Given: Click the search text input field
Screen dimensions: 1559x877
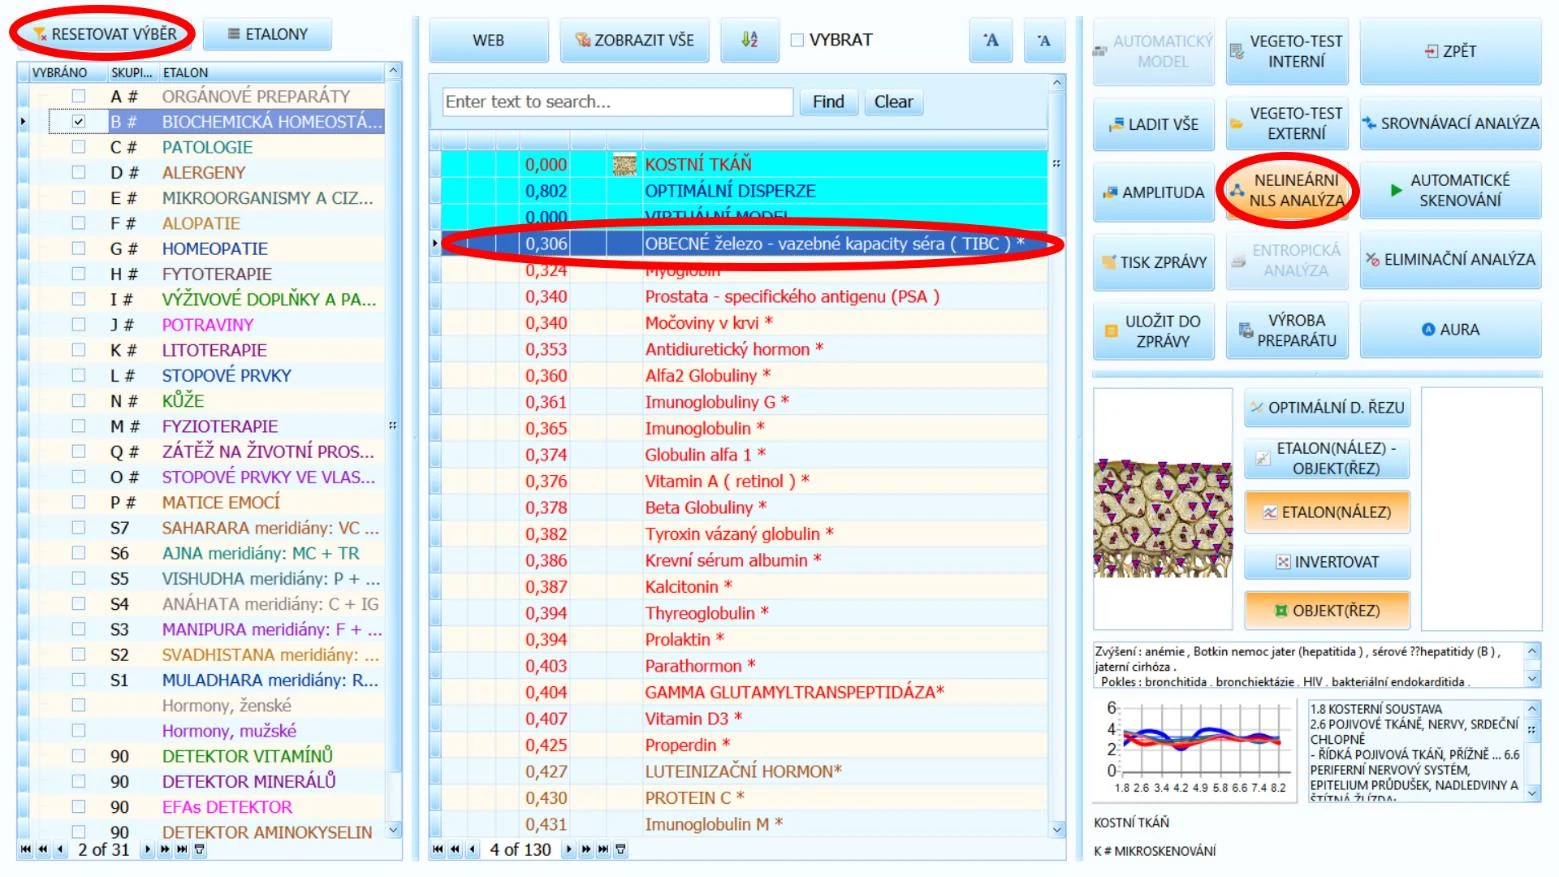Looking at the screenshot, I should [x=618, y=101].
